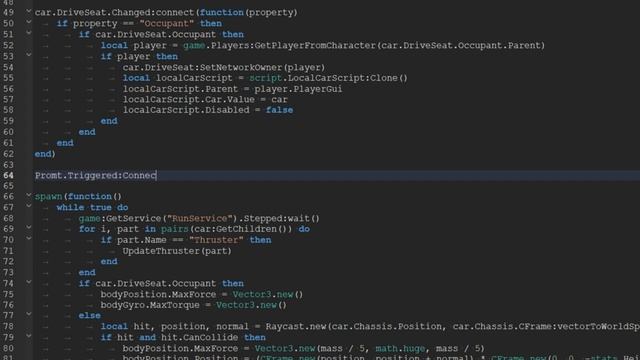This screenshot has height=360, width=640.
Task: Click the 'false' keyword on line 58
Action: (x=279, y=110)
